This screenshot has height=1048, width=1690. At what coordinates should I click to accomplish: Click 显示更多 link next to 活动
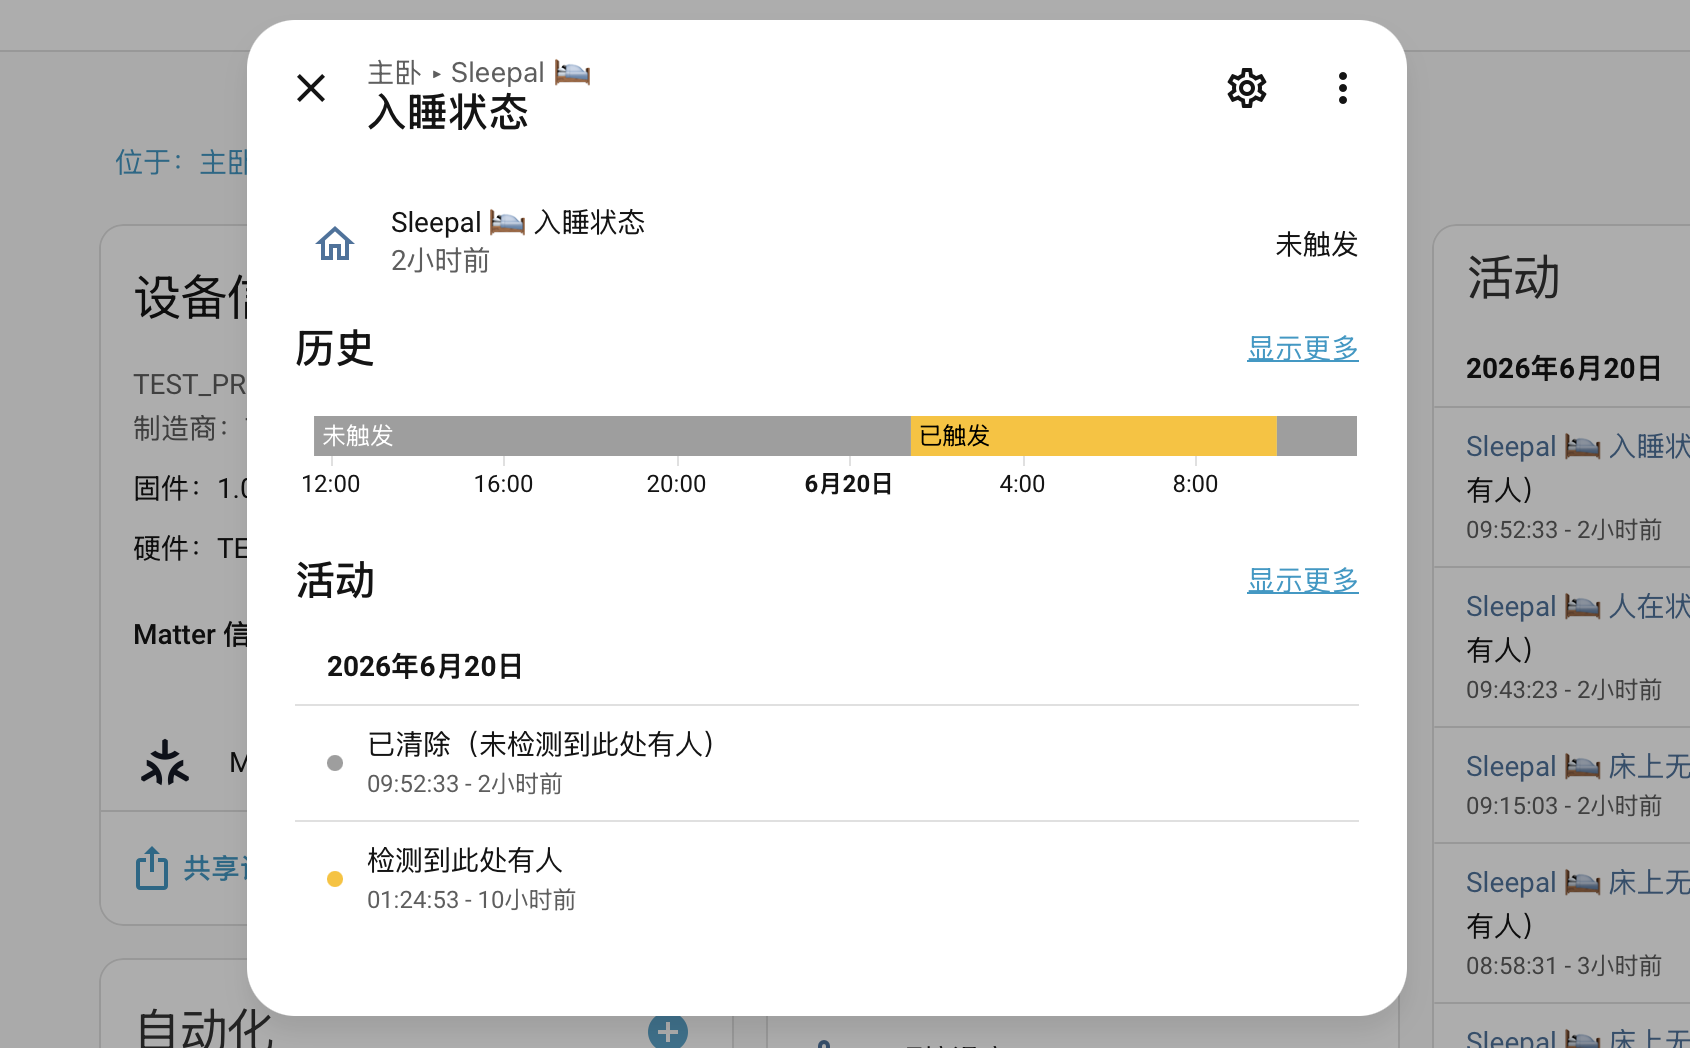[x=1303, y=580]
